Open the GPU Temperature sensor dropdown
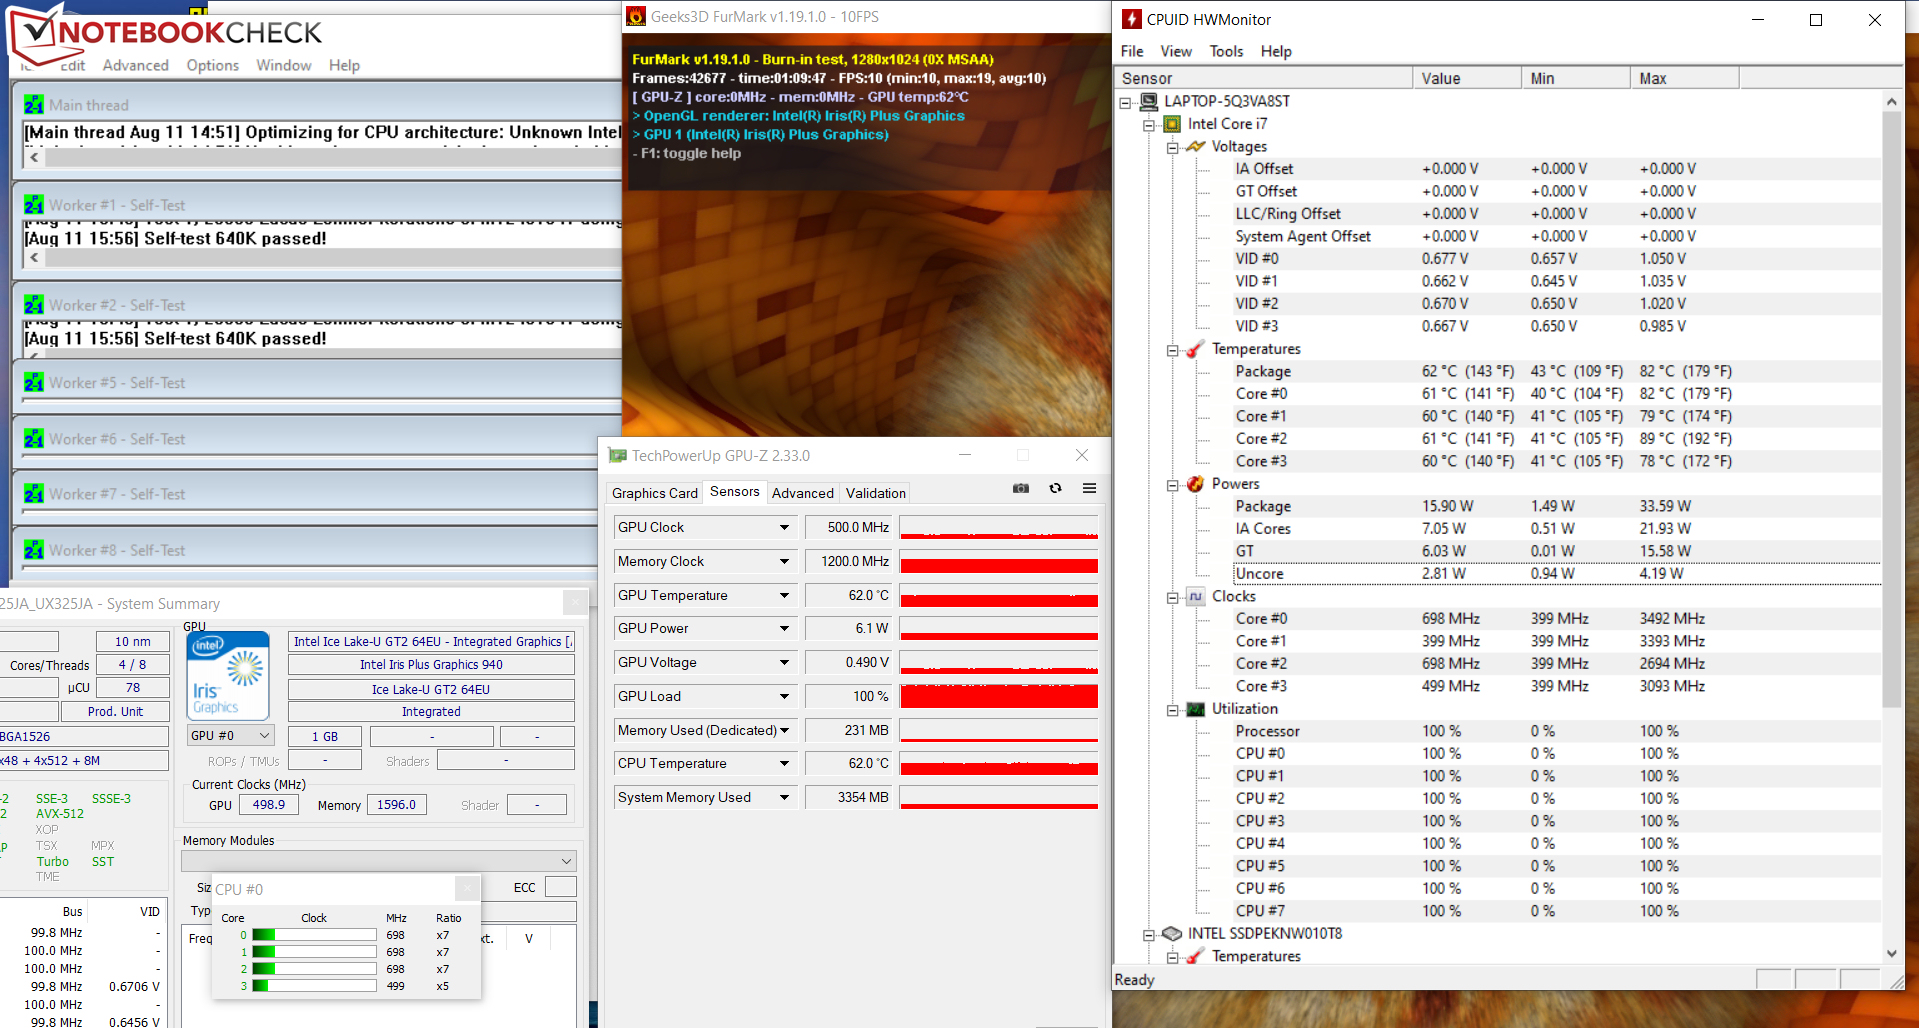Screen dimensions: 1919x1028 point(784,595)
